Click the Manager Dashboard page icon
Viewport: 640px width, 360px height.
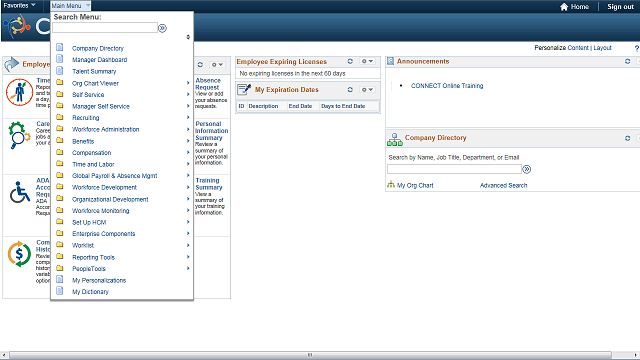tap(60, 59)
